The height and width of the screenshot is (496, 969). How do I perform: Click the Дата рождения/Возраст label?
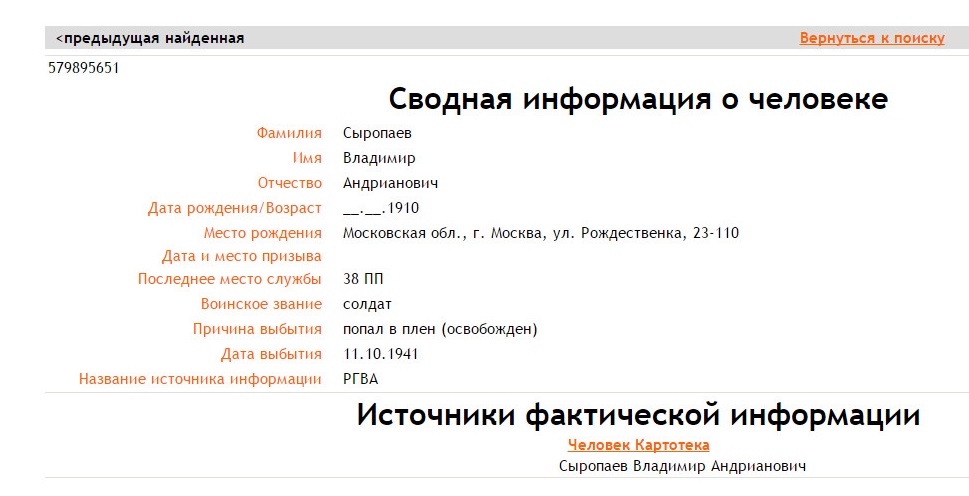pos(234,208)
